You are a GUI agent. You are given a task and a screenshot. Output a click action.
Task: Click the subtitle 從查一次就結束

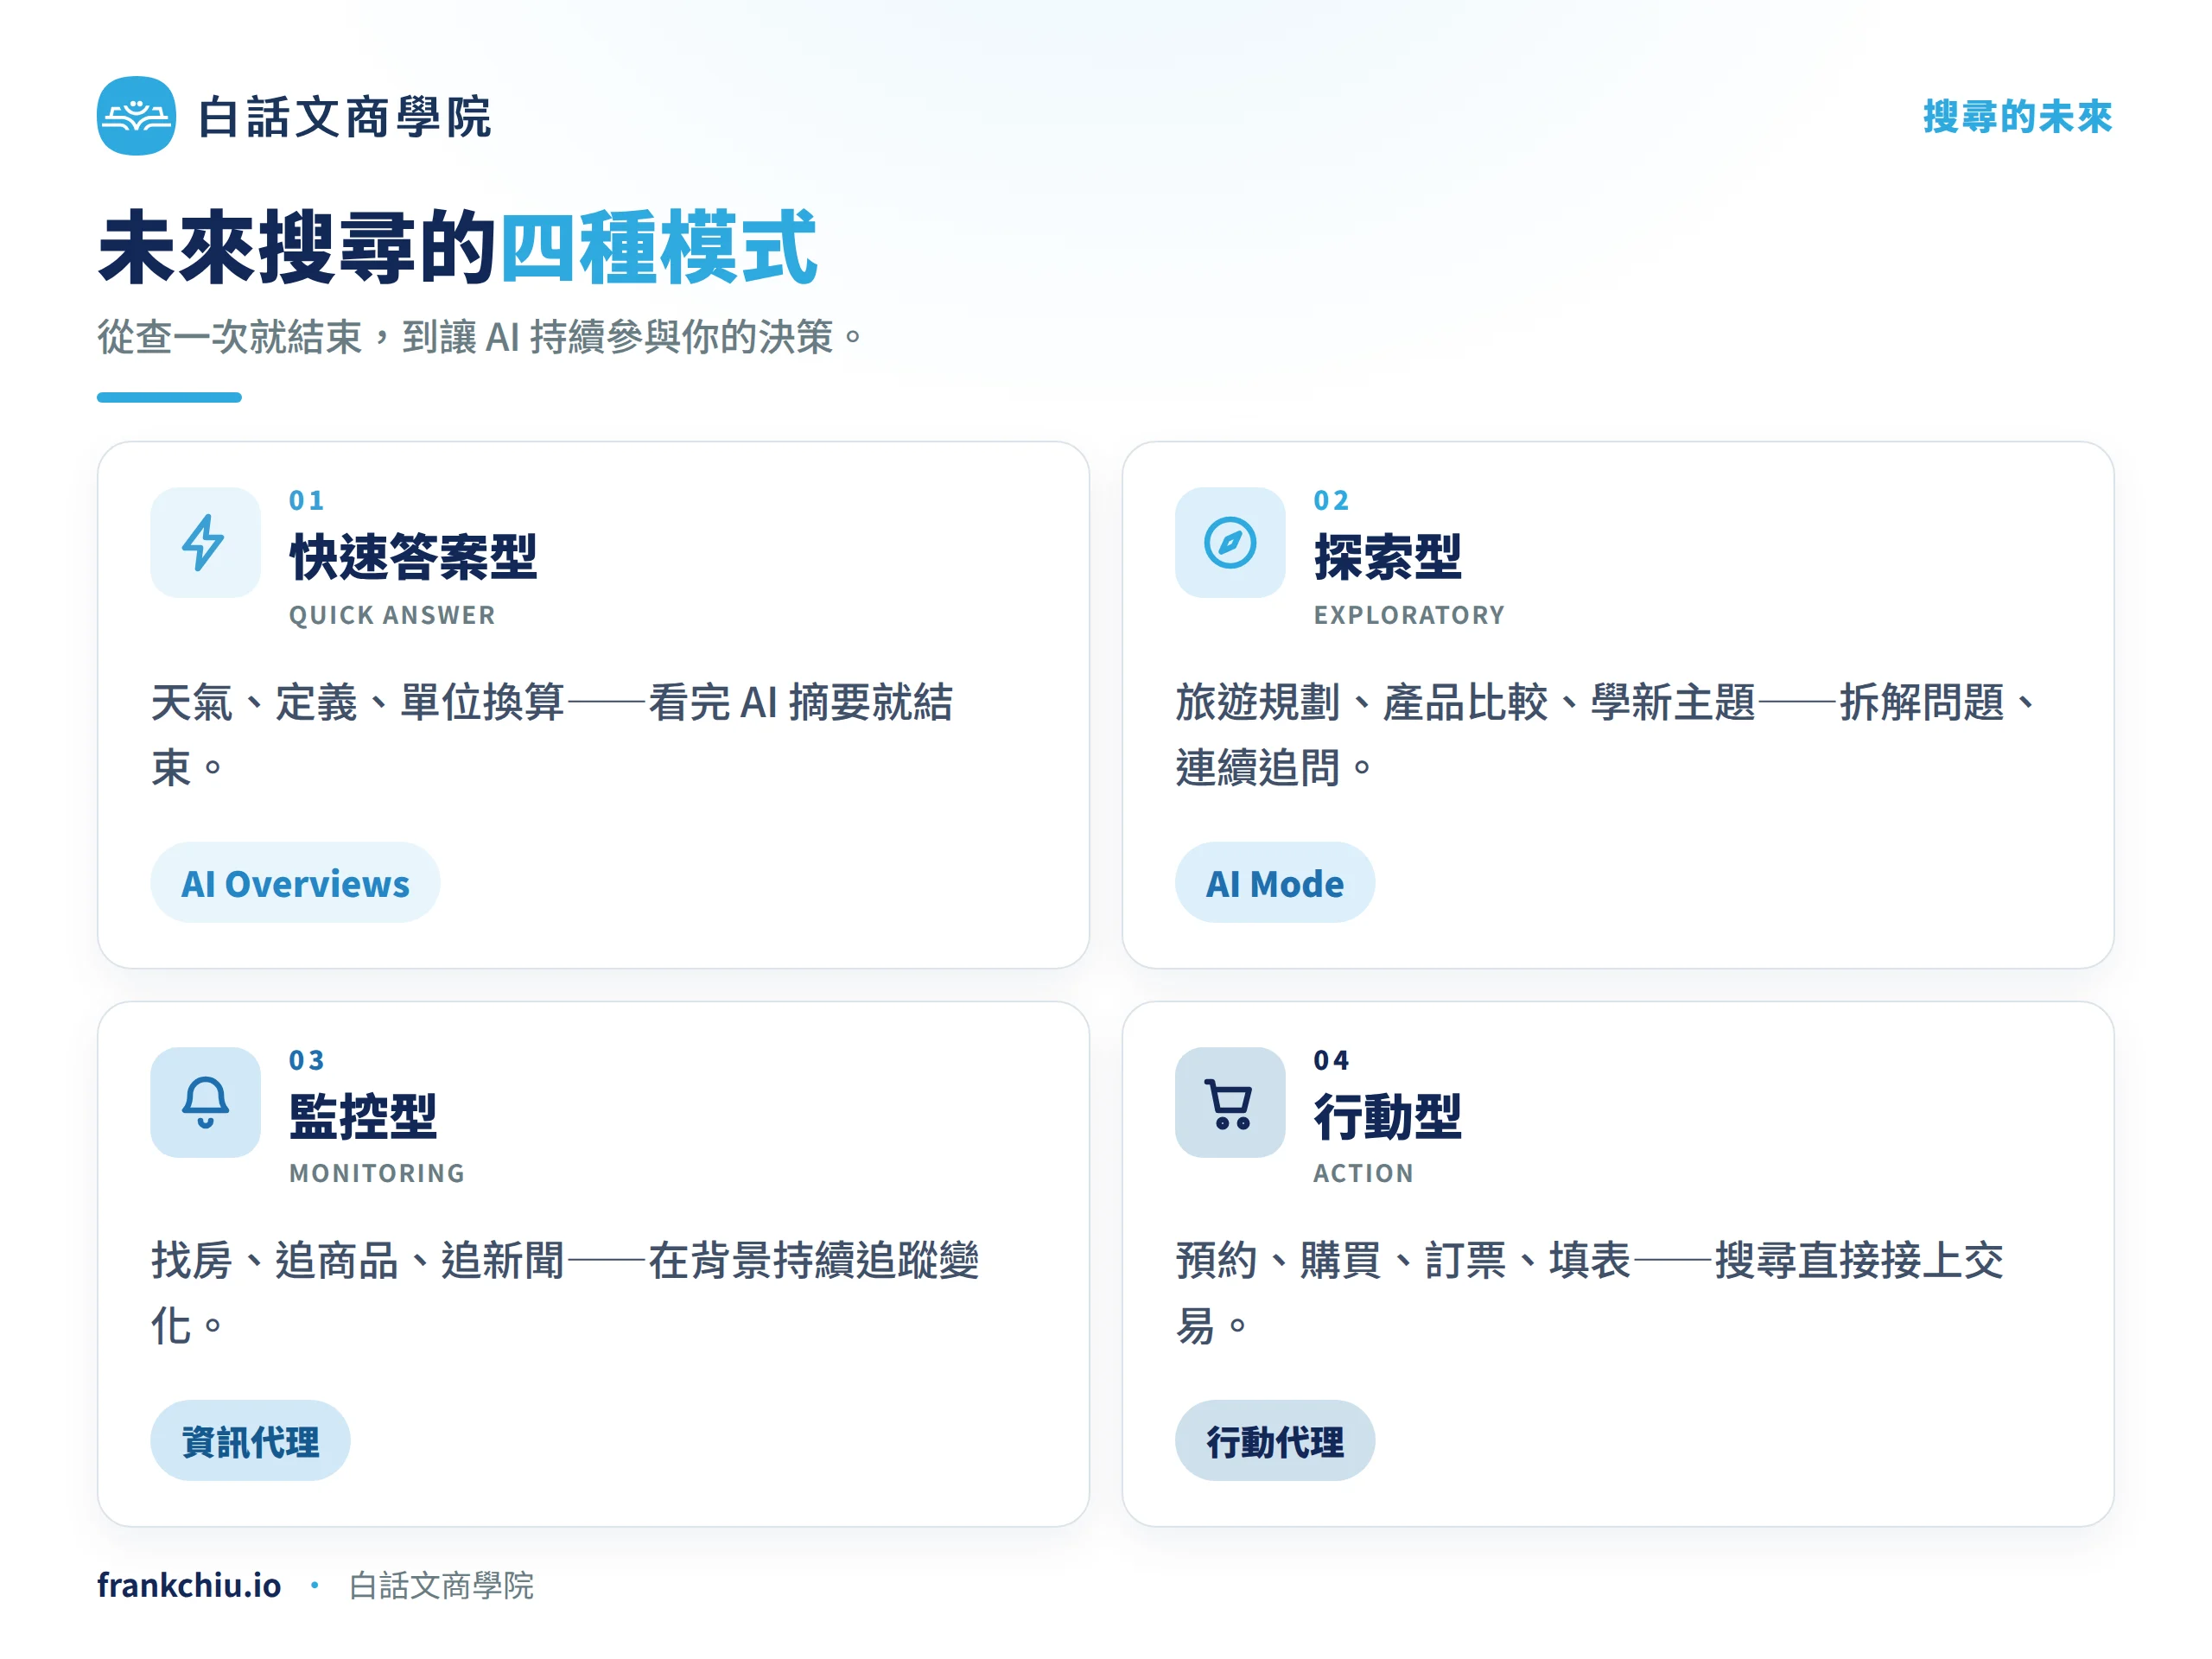point(480,337)
